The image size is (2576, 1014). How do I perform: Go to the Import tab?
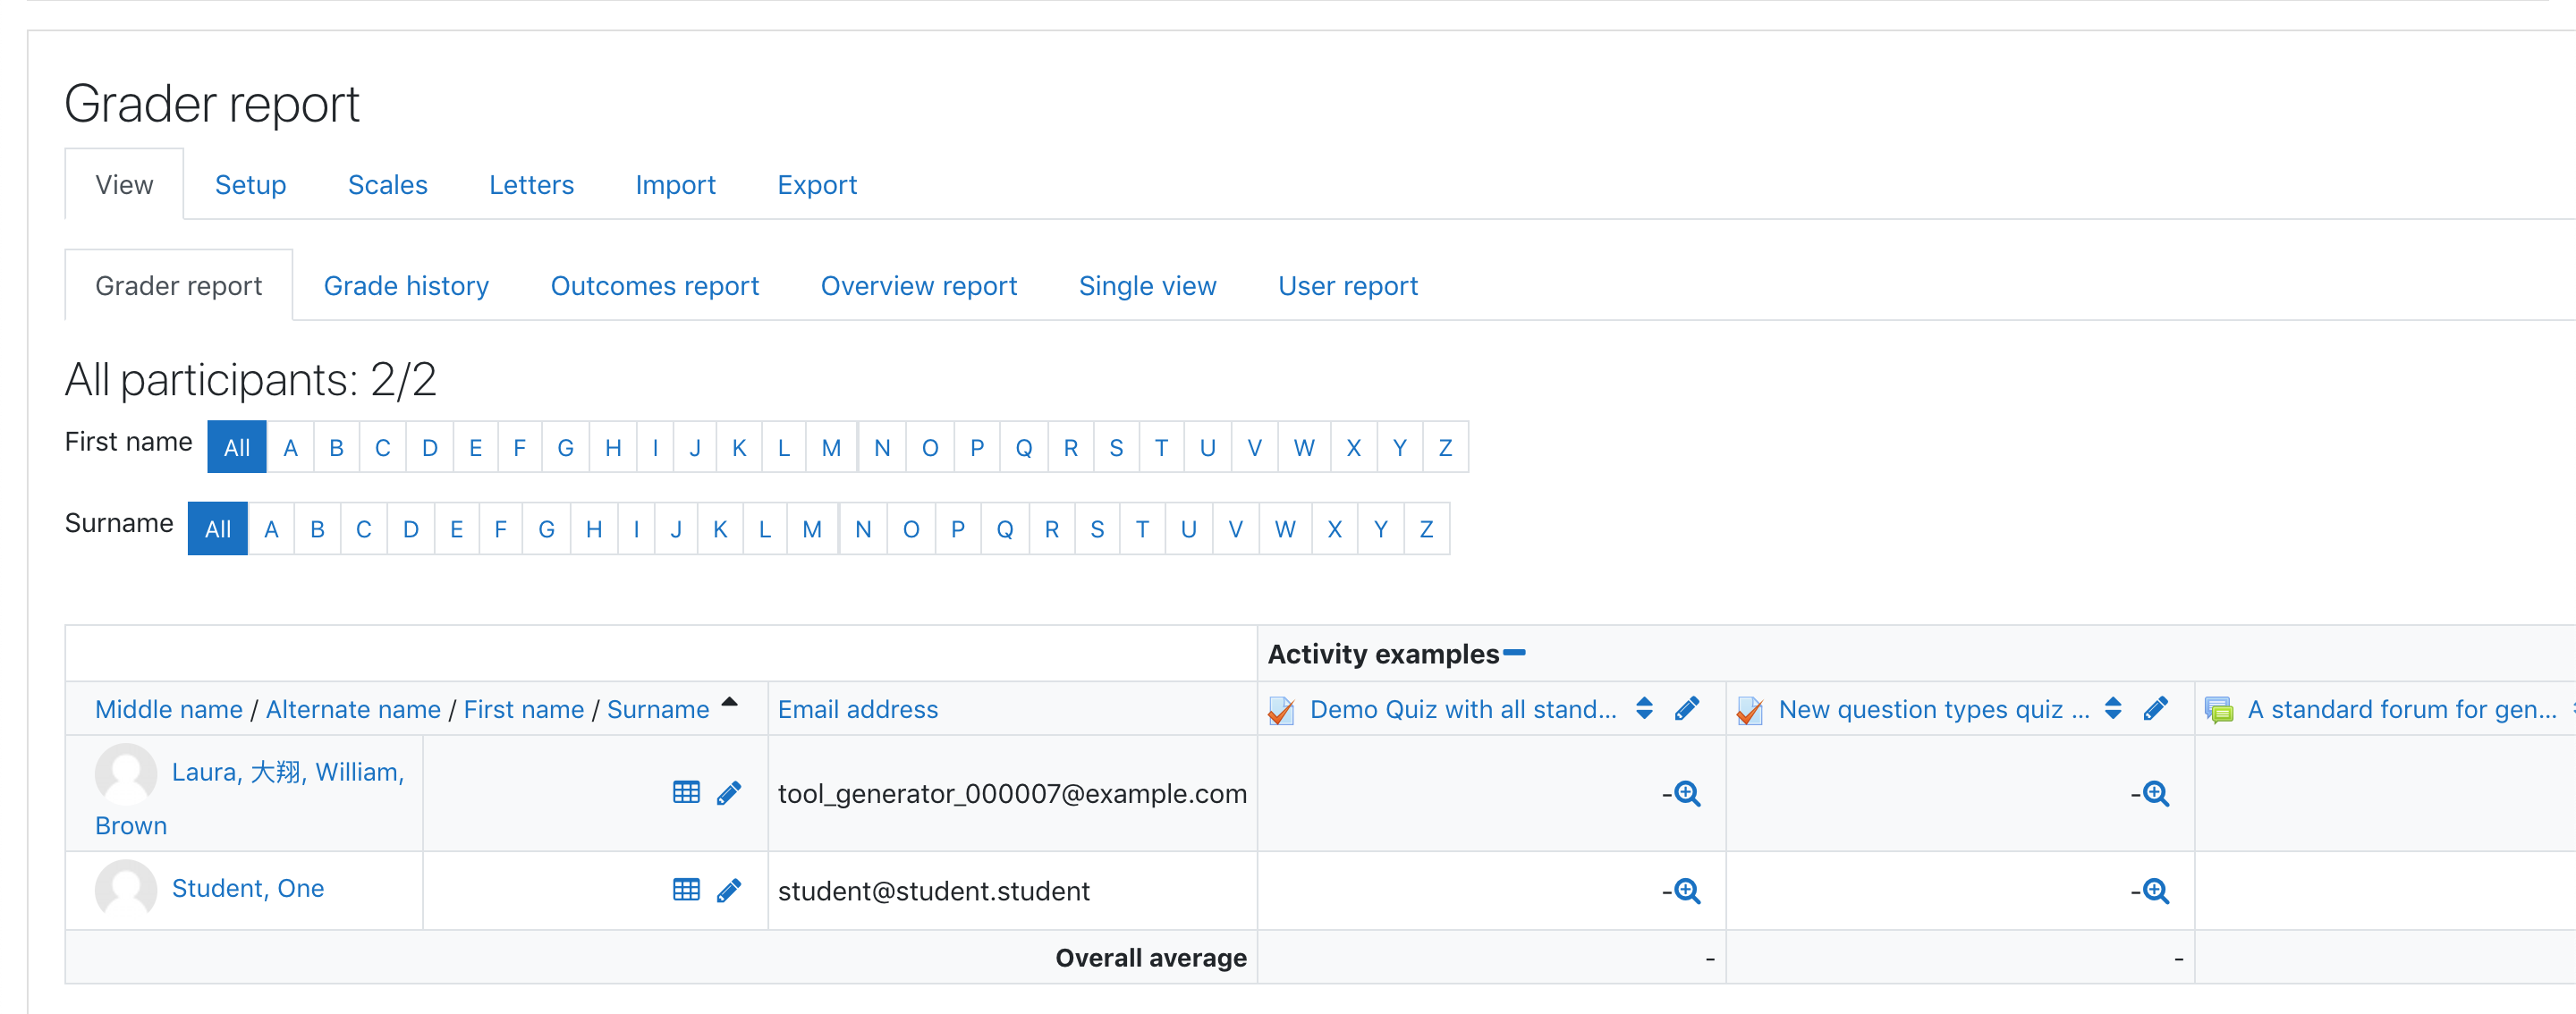pyautogui.click(x=675, y=185)
